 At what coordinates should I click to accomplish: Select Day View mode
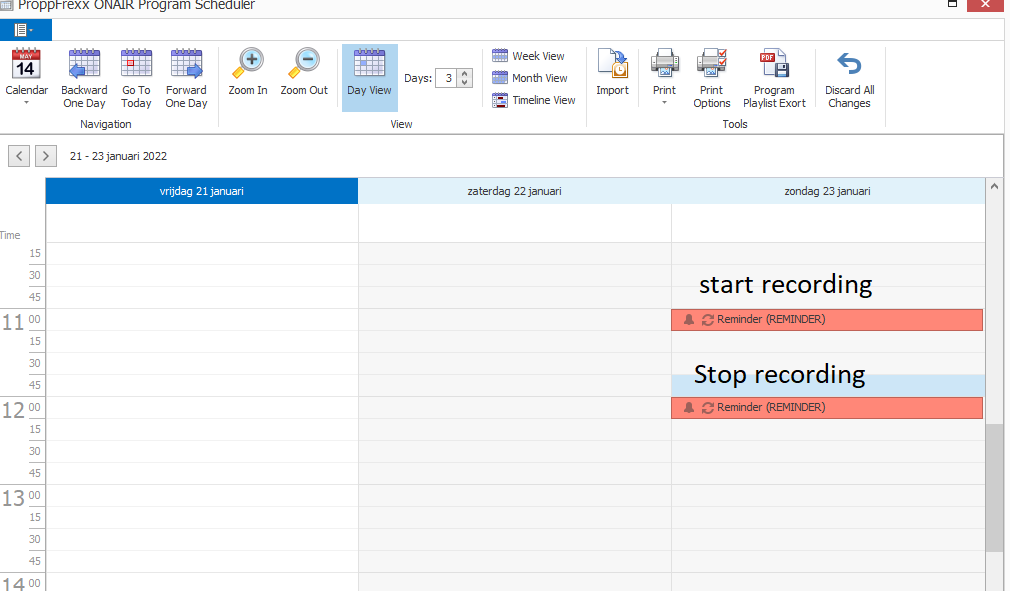click(370, 78)
